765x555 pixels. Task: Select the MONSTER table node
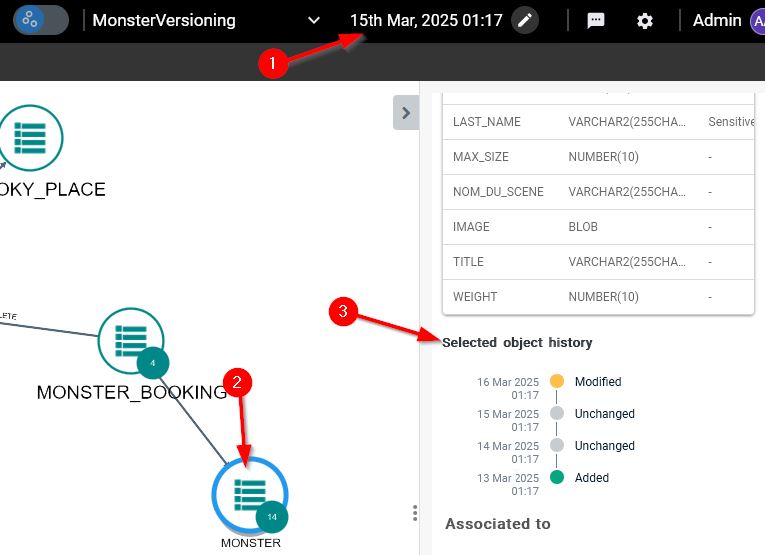[248, 492]
